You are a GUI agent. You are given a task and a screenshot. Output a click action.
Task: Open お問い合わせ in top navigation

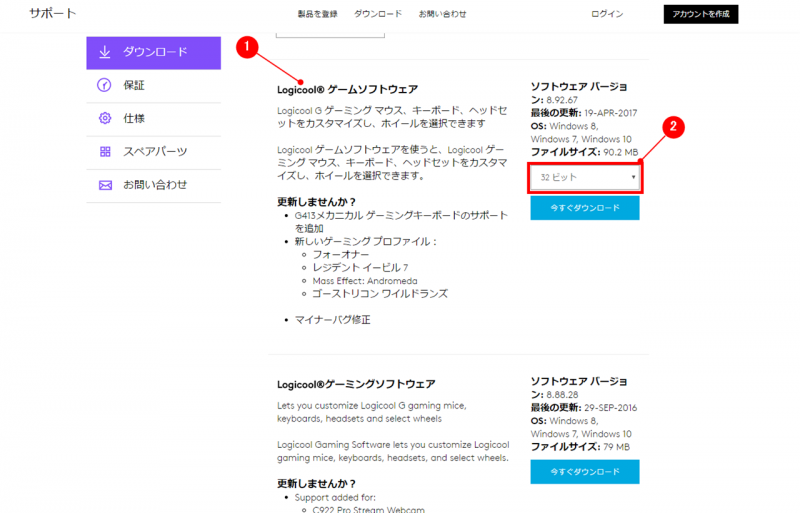coord(442,14)
